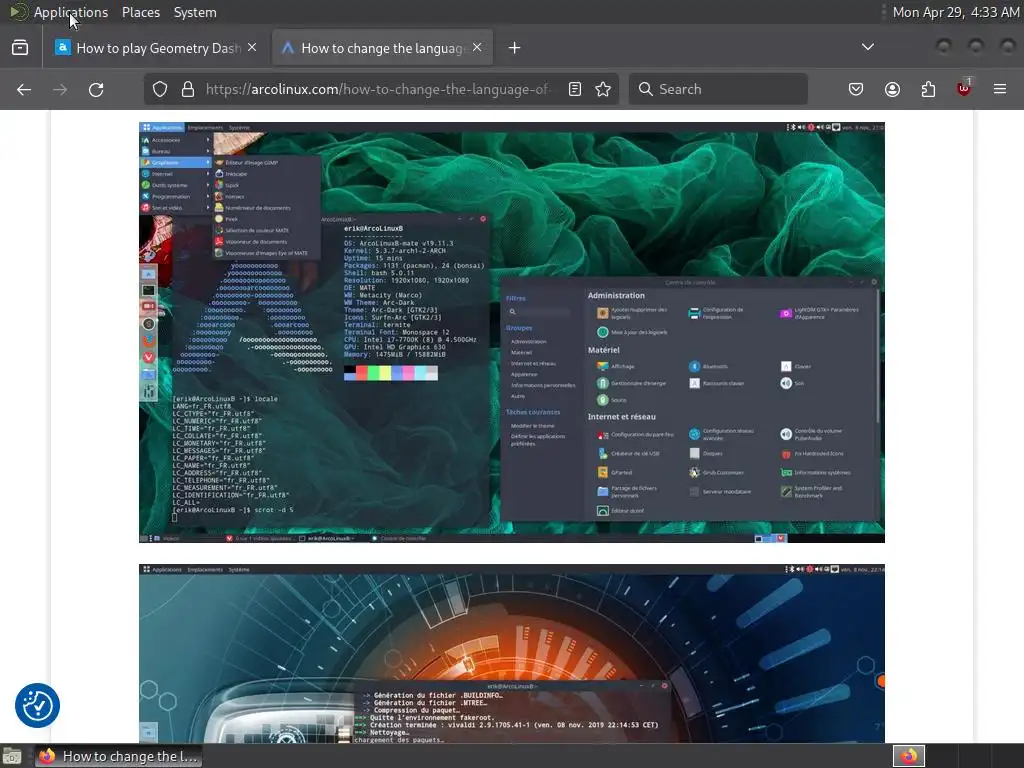
Task: Expand the list all tabs dropdown
Action: click(867, 47)
